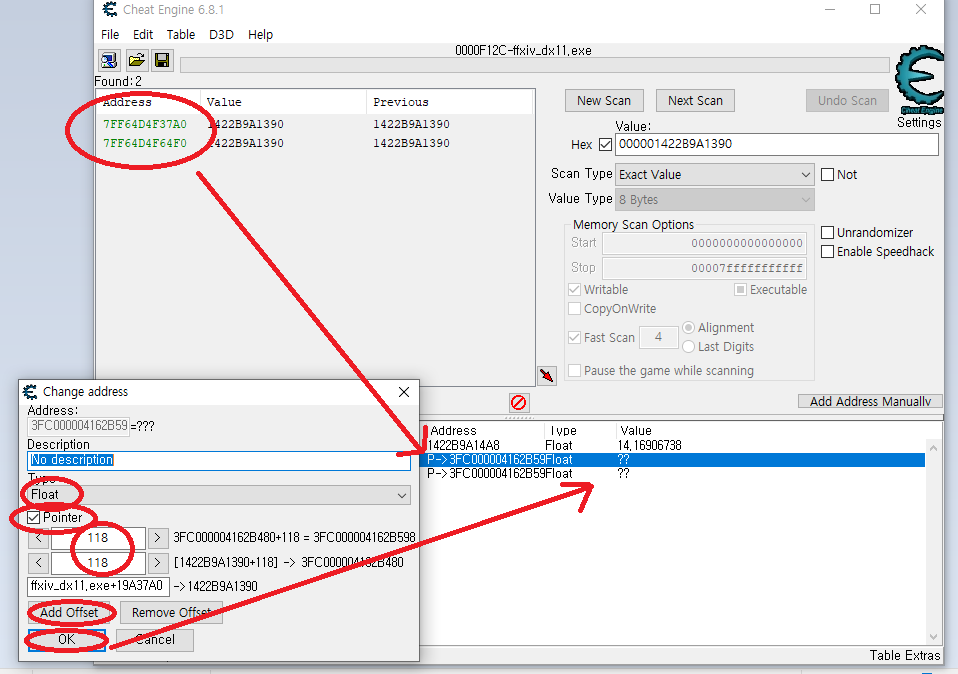Open the process list selector
Image resolution: width=958 pixels, height=674 pixels.
[x=108, y=60]
